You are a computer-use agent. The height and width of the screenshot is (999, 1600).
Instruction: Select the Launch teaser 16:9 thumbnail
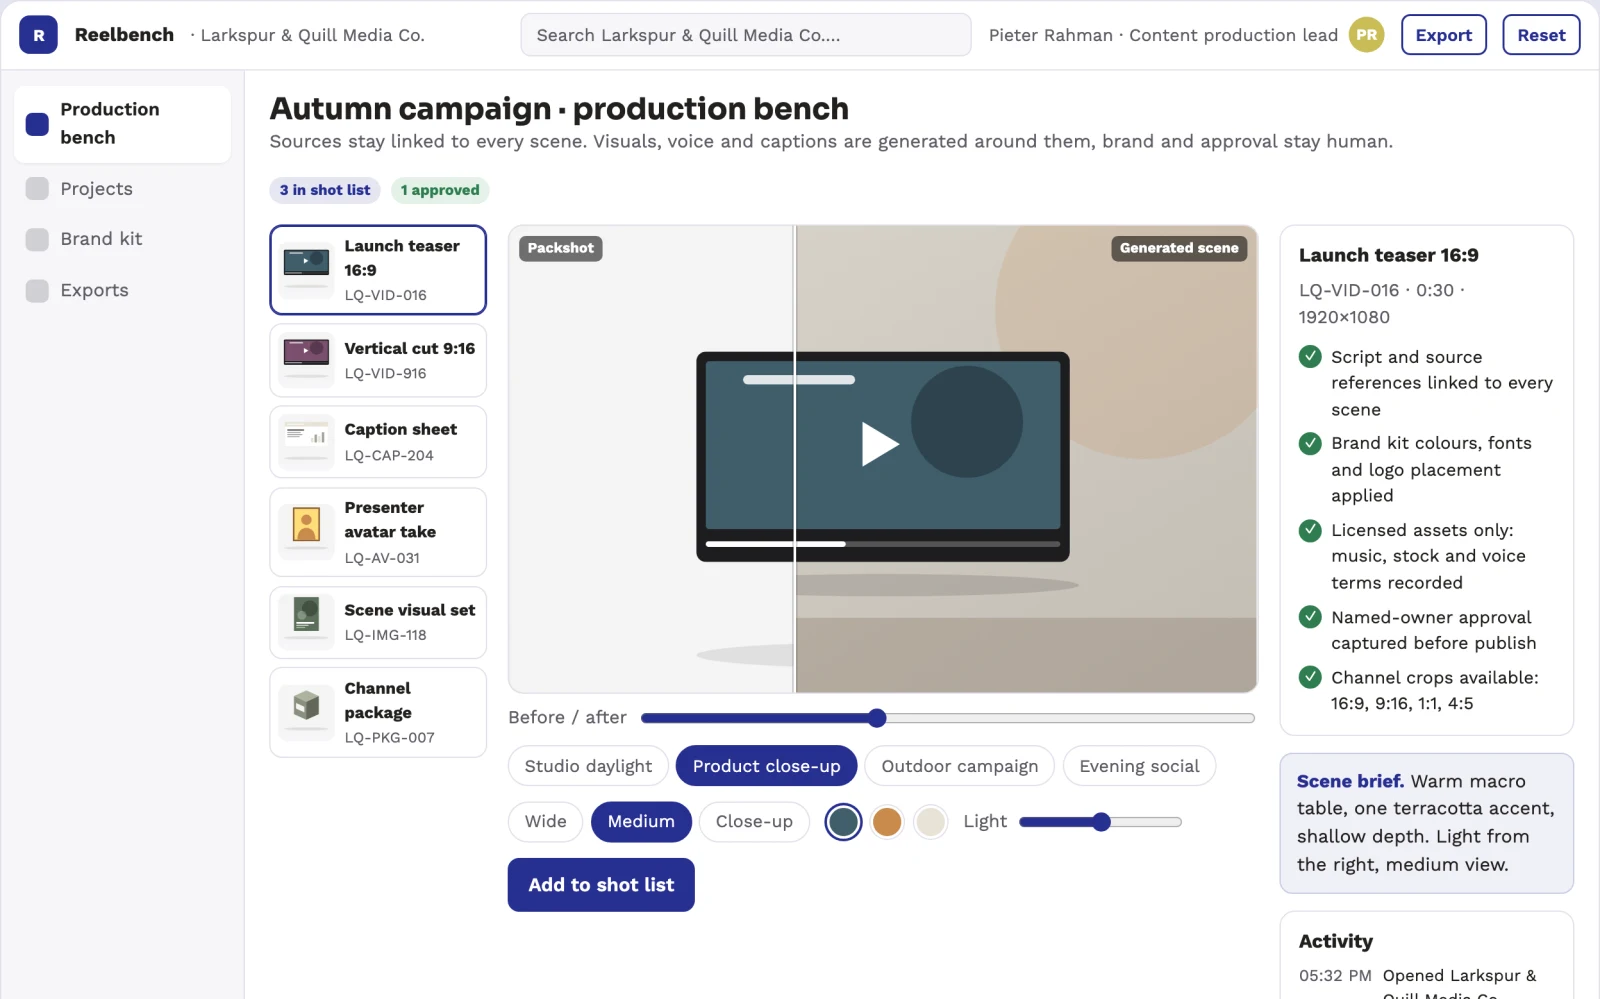coord(306,270)
